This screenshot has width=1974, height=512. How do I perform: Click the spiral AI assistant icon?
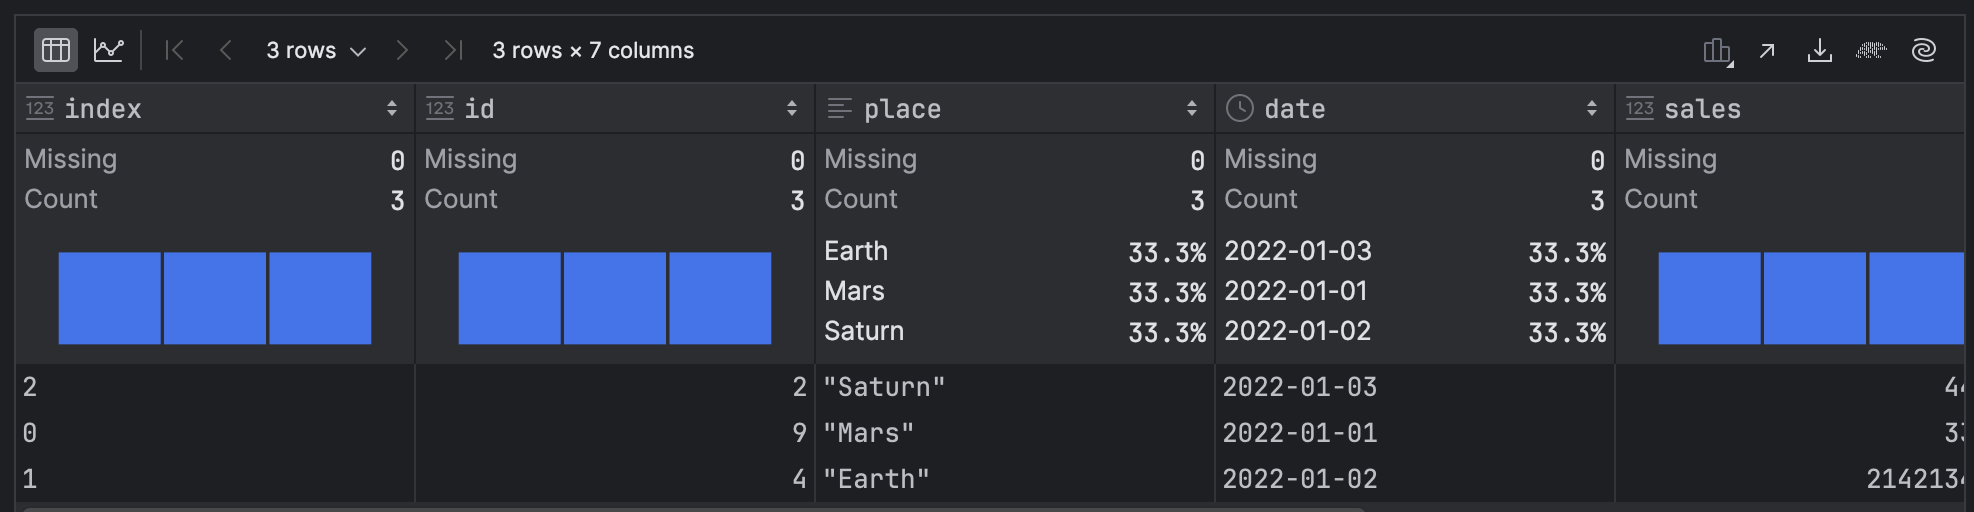tap(1923, 50)
